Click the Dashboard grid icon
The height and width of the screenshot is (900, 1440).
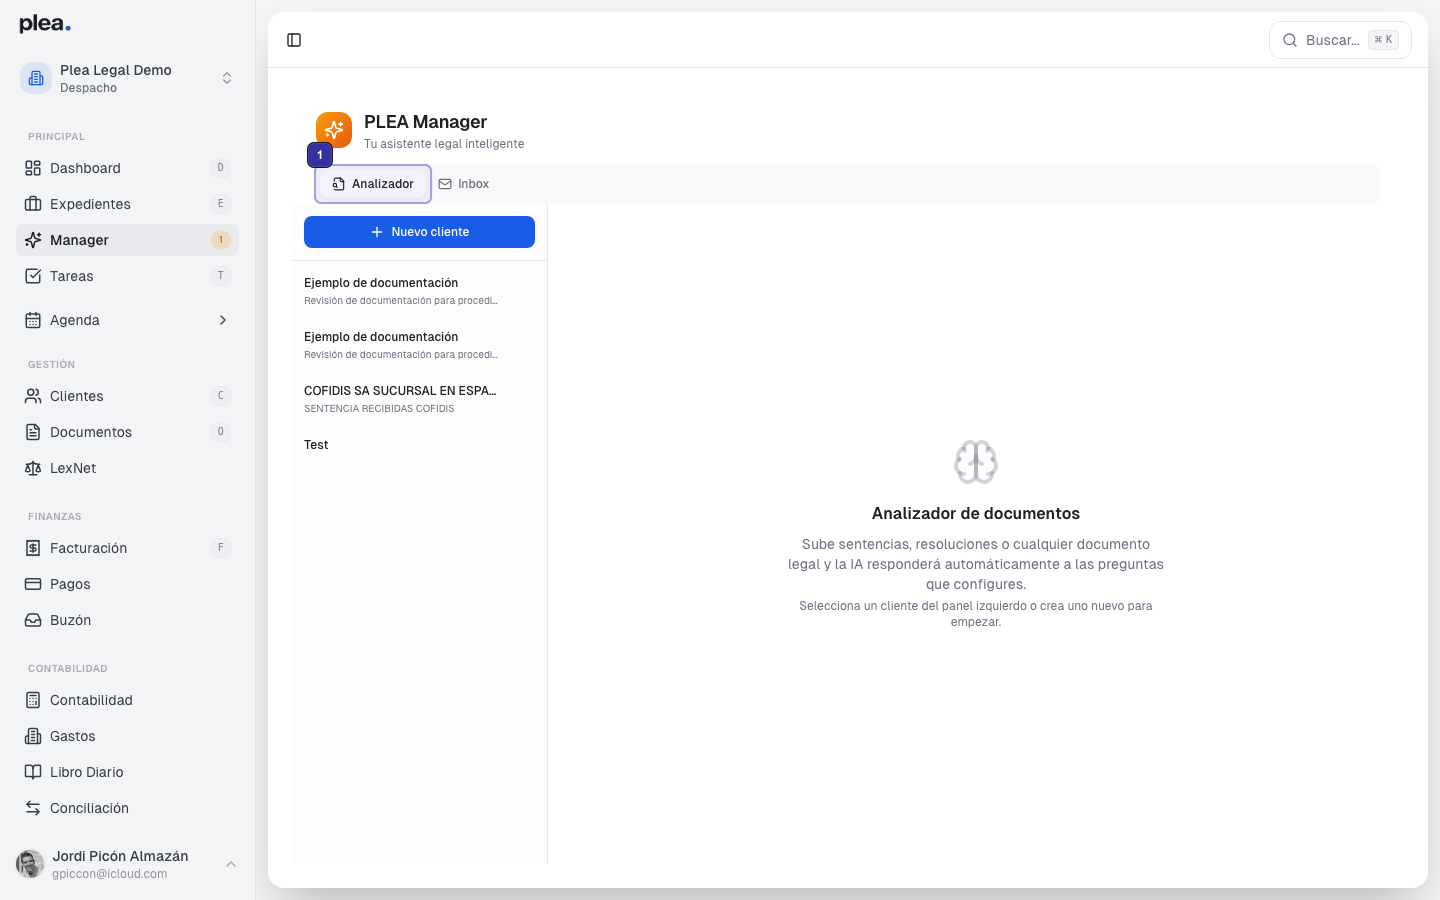click(x=33, y=168)
